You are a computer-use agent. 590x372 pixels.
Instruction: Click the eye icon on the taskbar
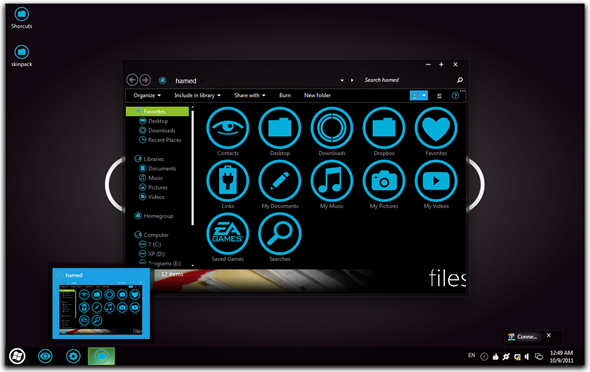45,356
